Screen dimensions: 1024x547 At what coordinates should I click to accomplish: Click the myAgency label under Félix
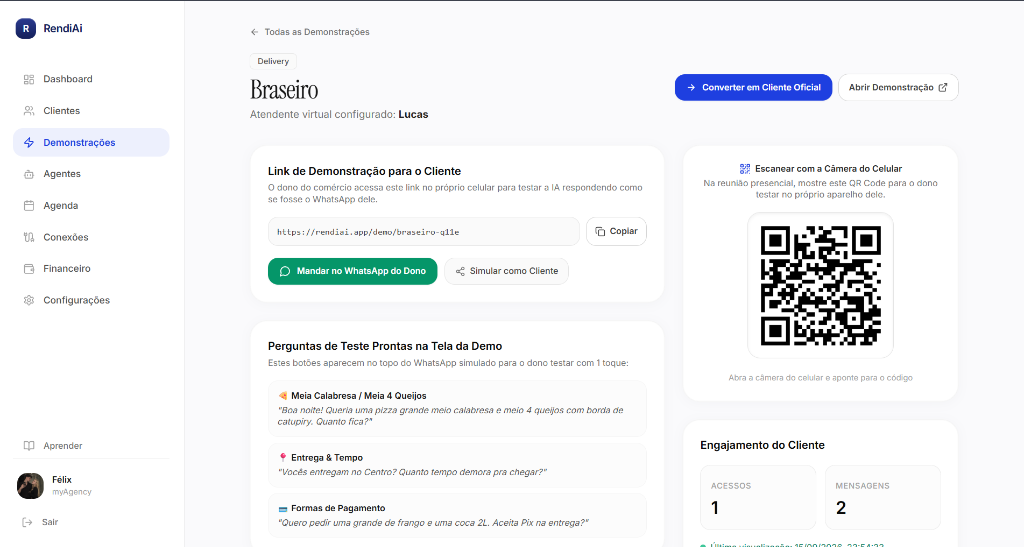(x=72, y=492)
